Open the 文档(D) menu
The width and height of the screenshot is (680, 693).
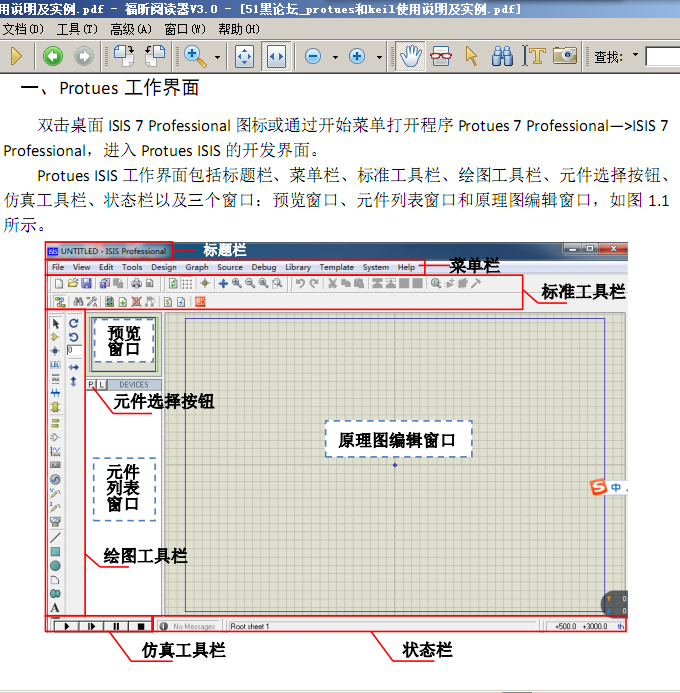(x=23, y=29)
